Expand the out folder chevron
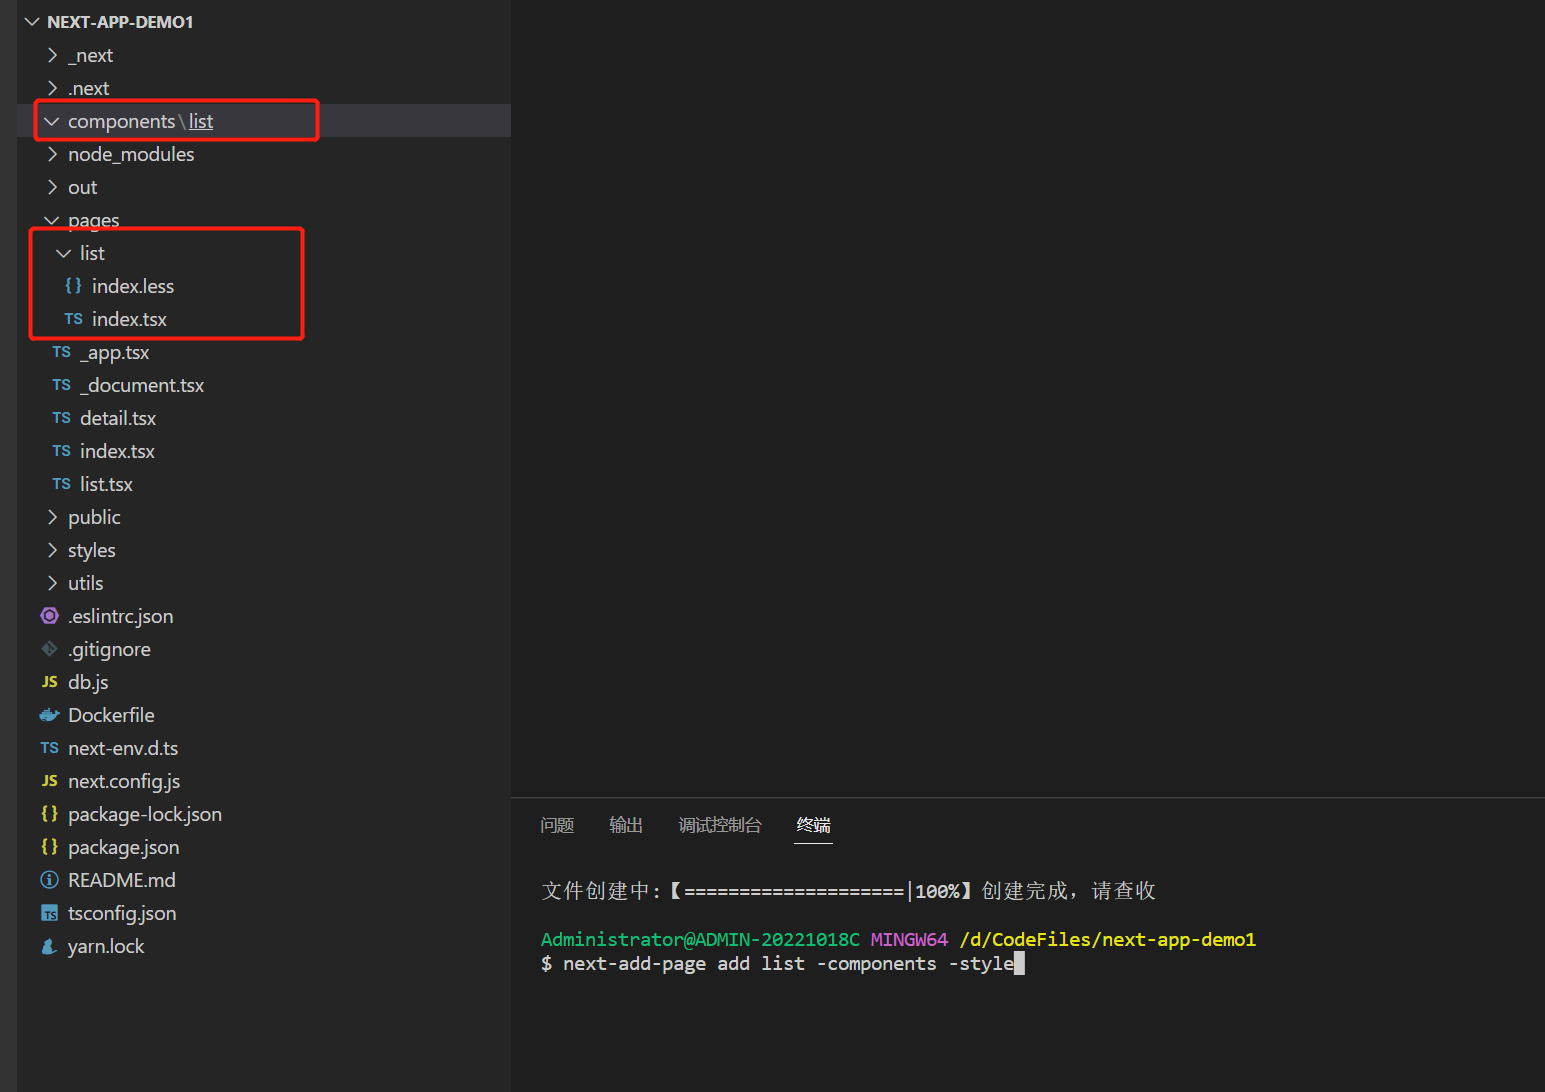This screenshot has width=1545, height=1092. 53,187
